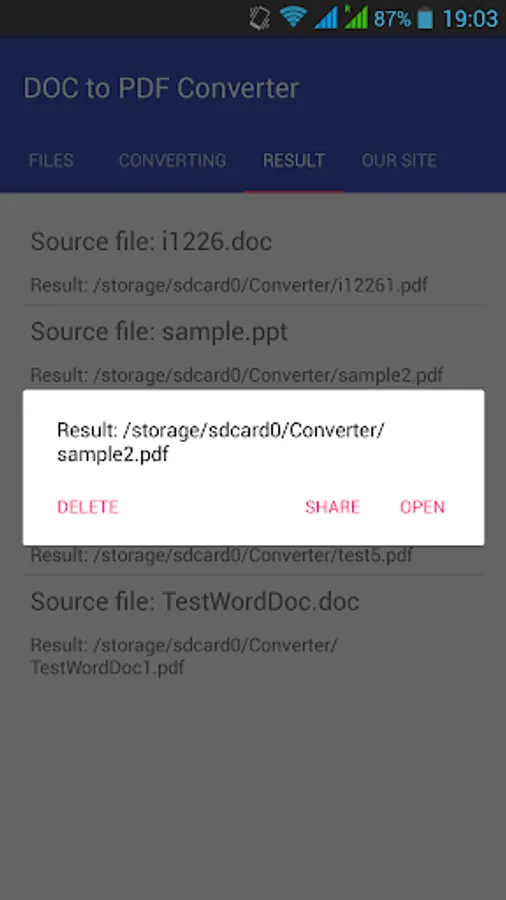Tap the dialog's sample2.pdf result path text

point(221,442)
